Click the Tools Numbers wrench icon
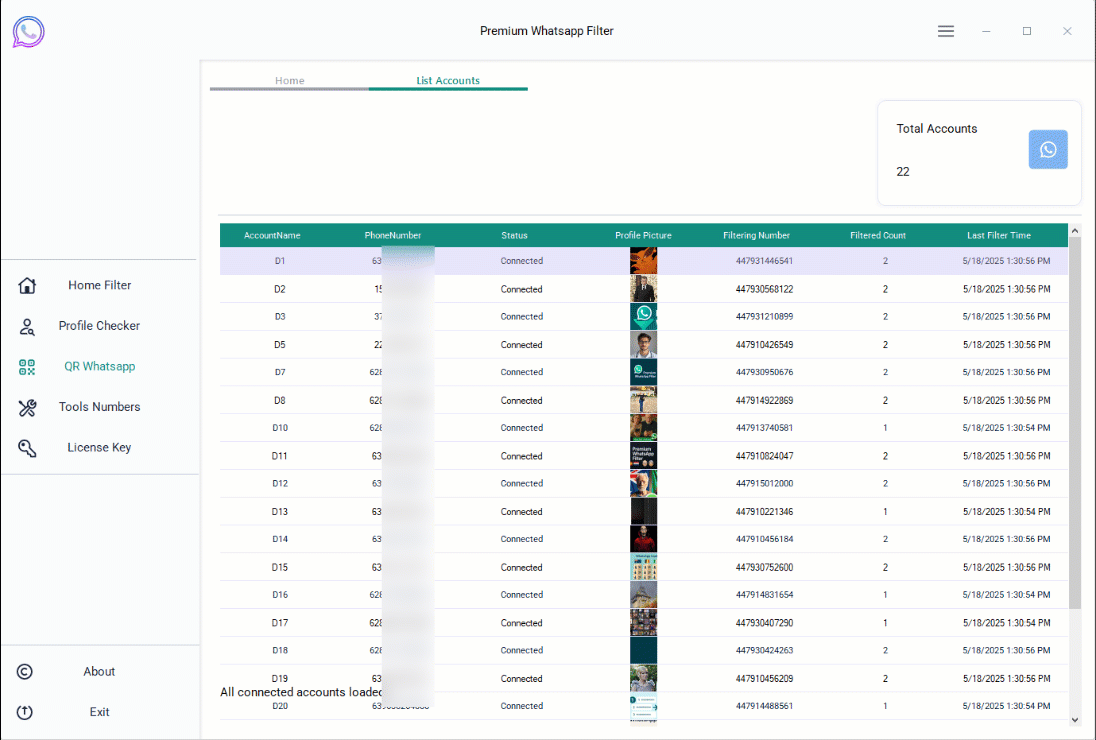Viewport: 1096px width, 740px height. pos(27,407)
